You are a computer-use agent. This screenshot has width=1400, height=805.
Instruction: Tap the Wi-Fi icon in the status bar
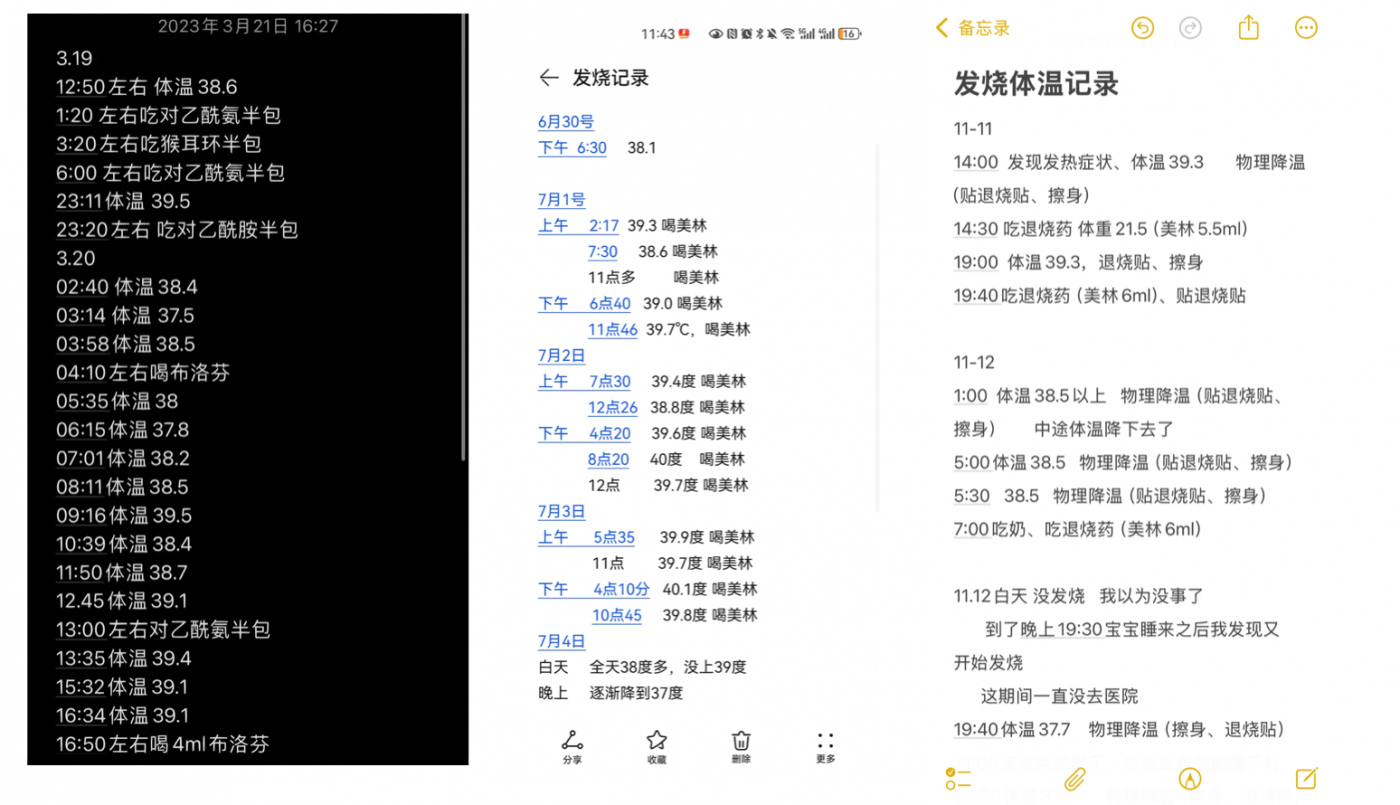point(788,34)
